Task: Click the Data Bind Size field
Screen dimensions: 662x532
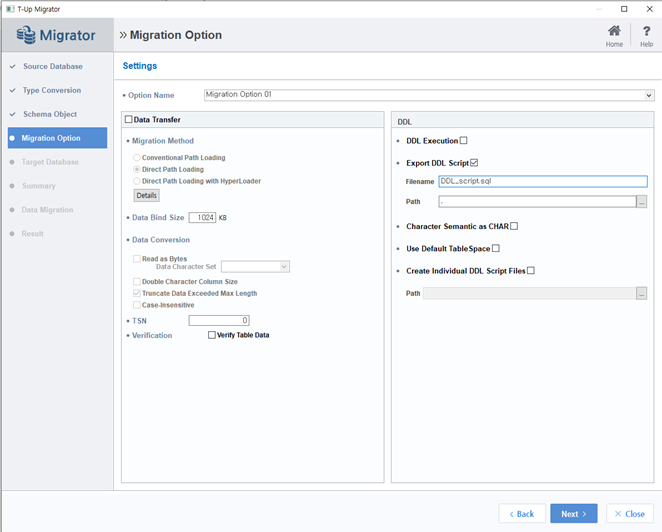Action: point(202,217)
